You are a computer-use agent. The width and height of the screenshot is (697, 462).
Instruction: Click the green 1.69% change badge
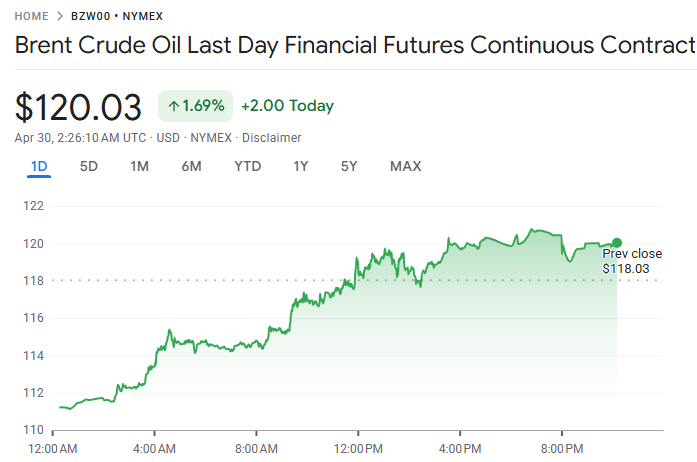[195, 105]
